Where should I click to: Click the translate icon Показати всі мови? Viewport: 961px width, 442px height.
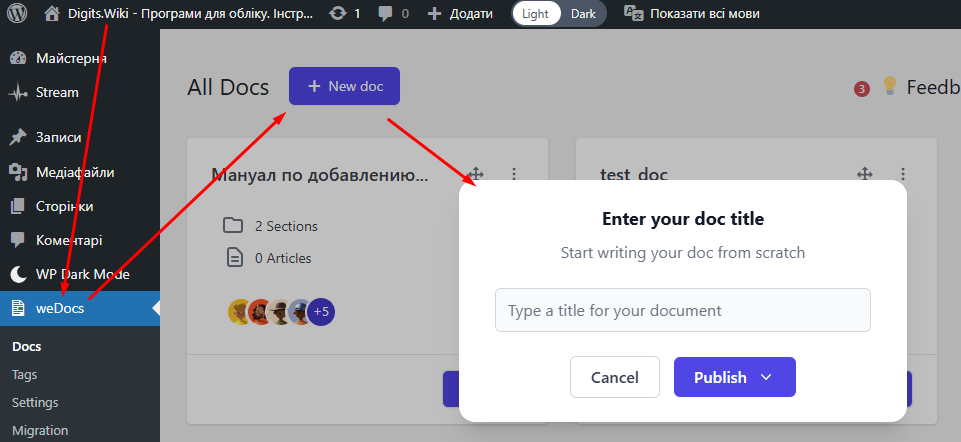click(x=634, y=13)
